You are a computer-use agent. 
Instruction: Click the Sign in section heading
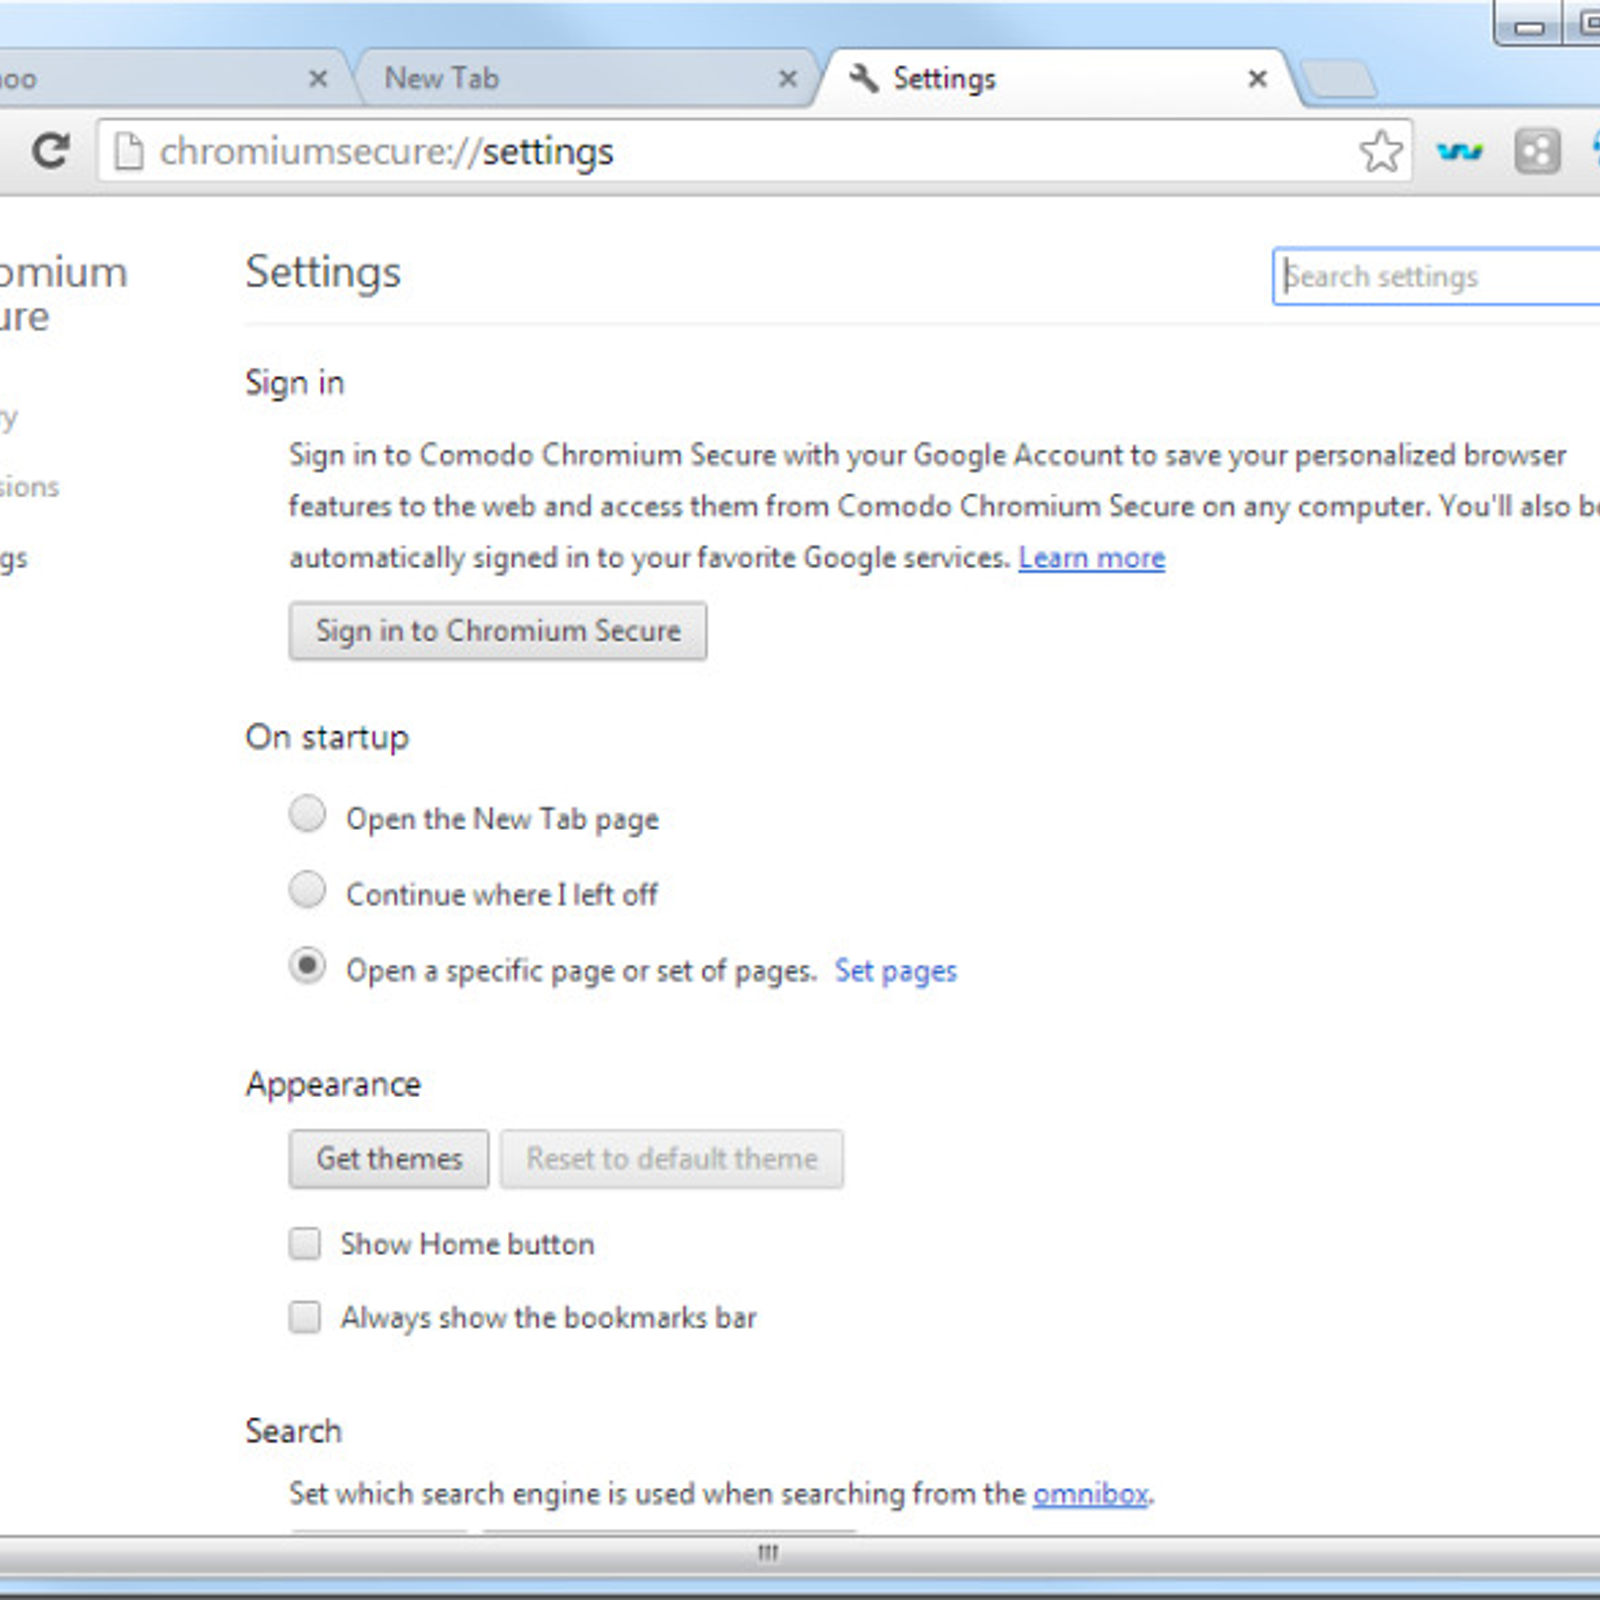tap(295, 383)
